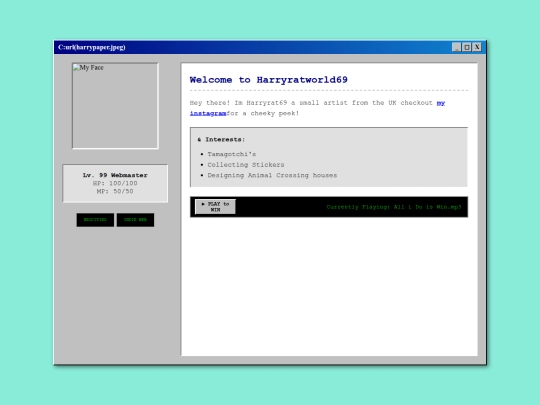540x405 pixels.
Task: Click the HP: 100/100 stat
Action: click(115, 183)
